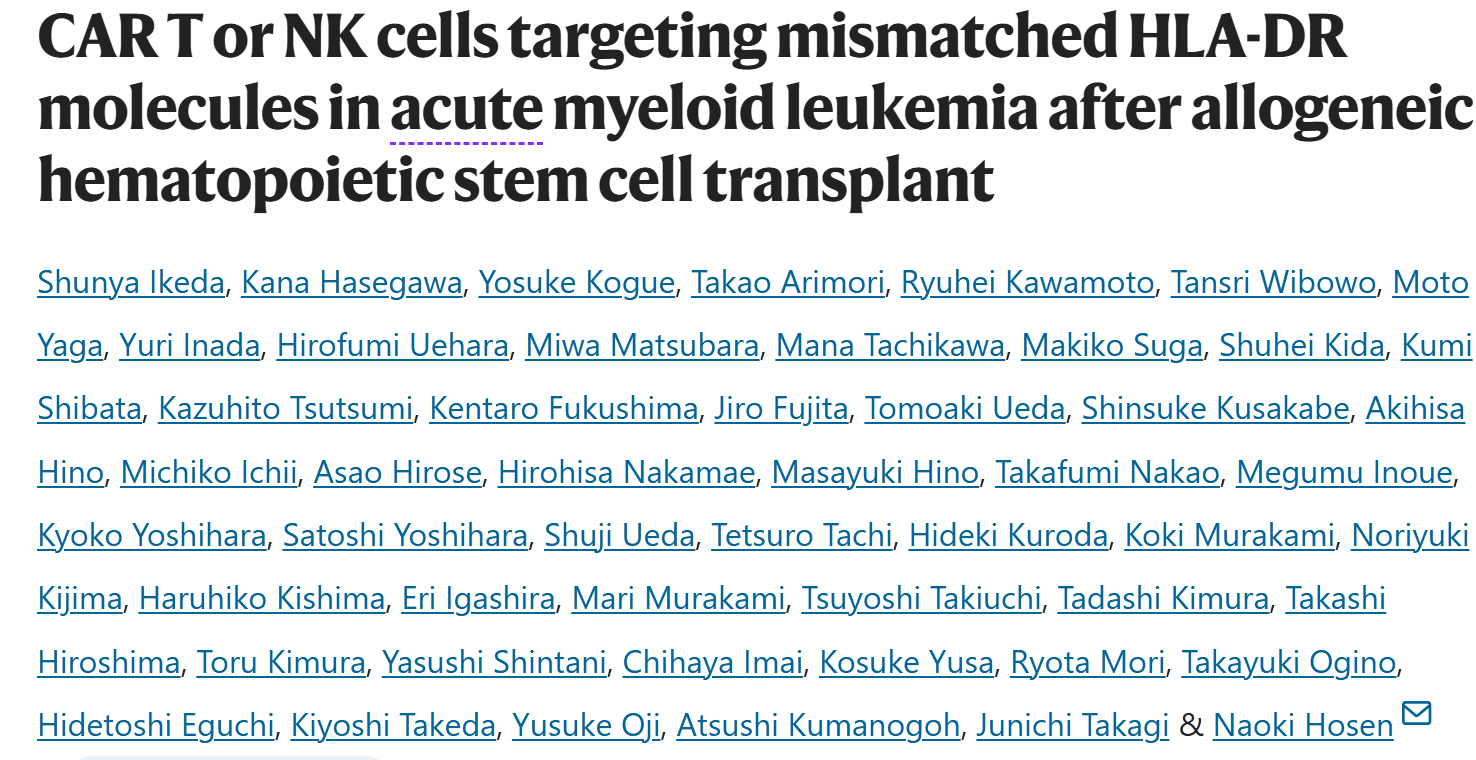Open author link Kana Hasegawa

click(352, 283)
